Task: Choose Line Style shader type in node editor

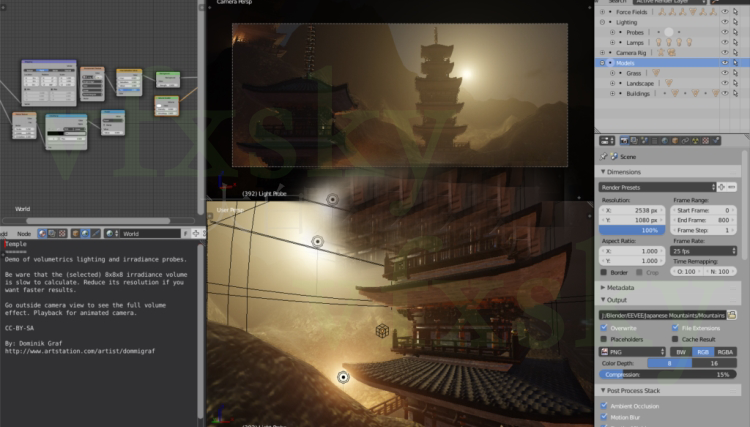Action: click(x=96, y=233)
